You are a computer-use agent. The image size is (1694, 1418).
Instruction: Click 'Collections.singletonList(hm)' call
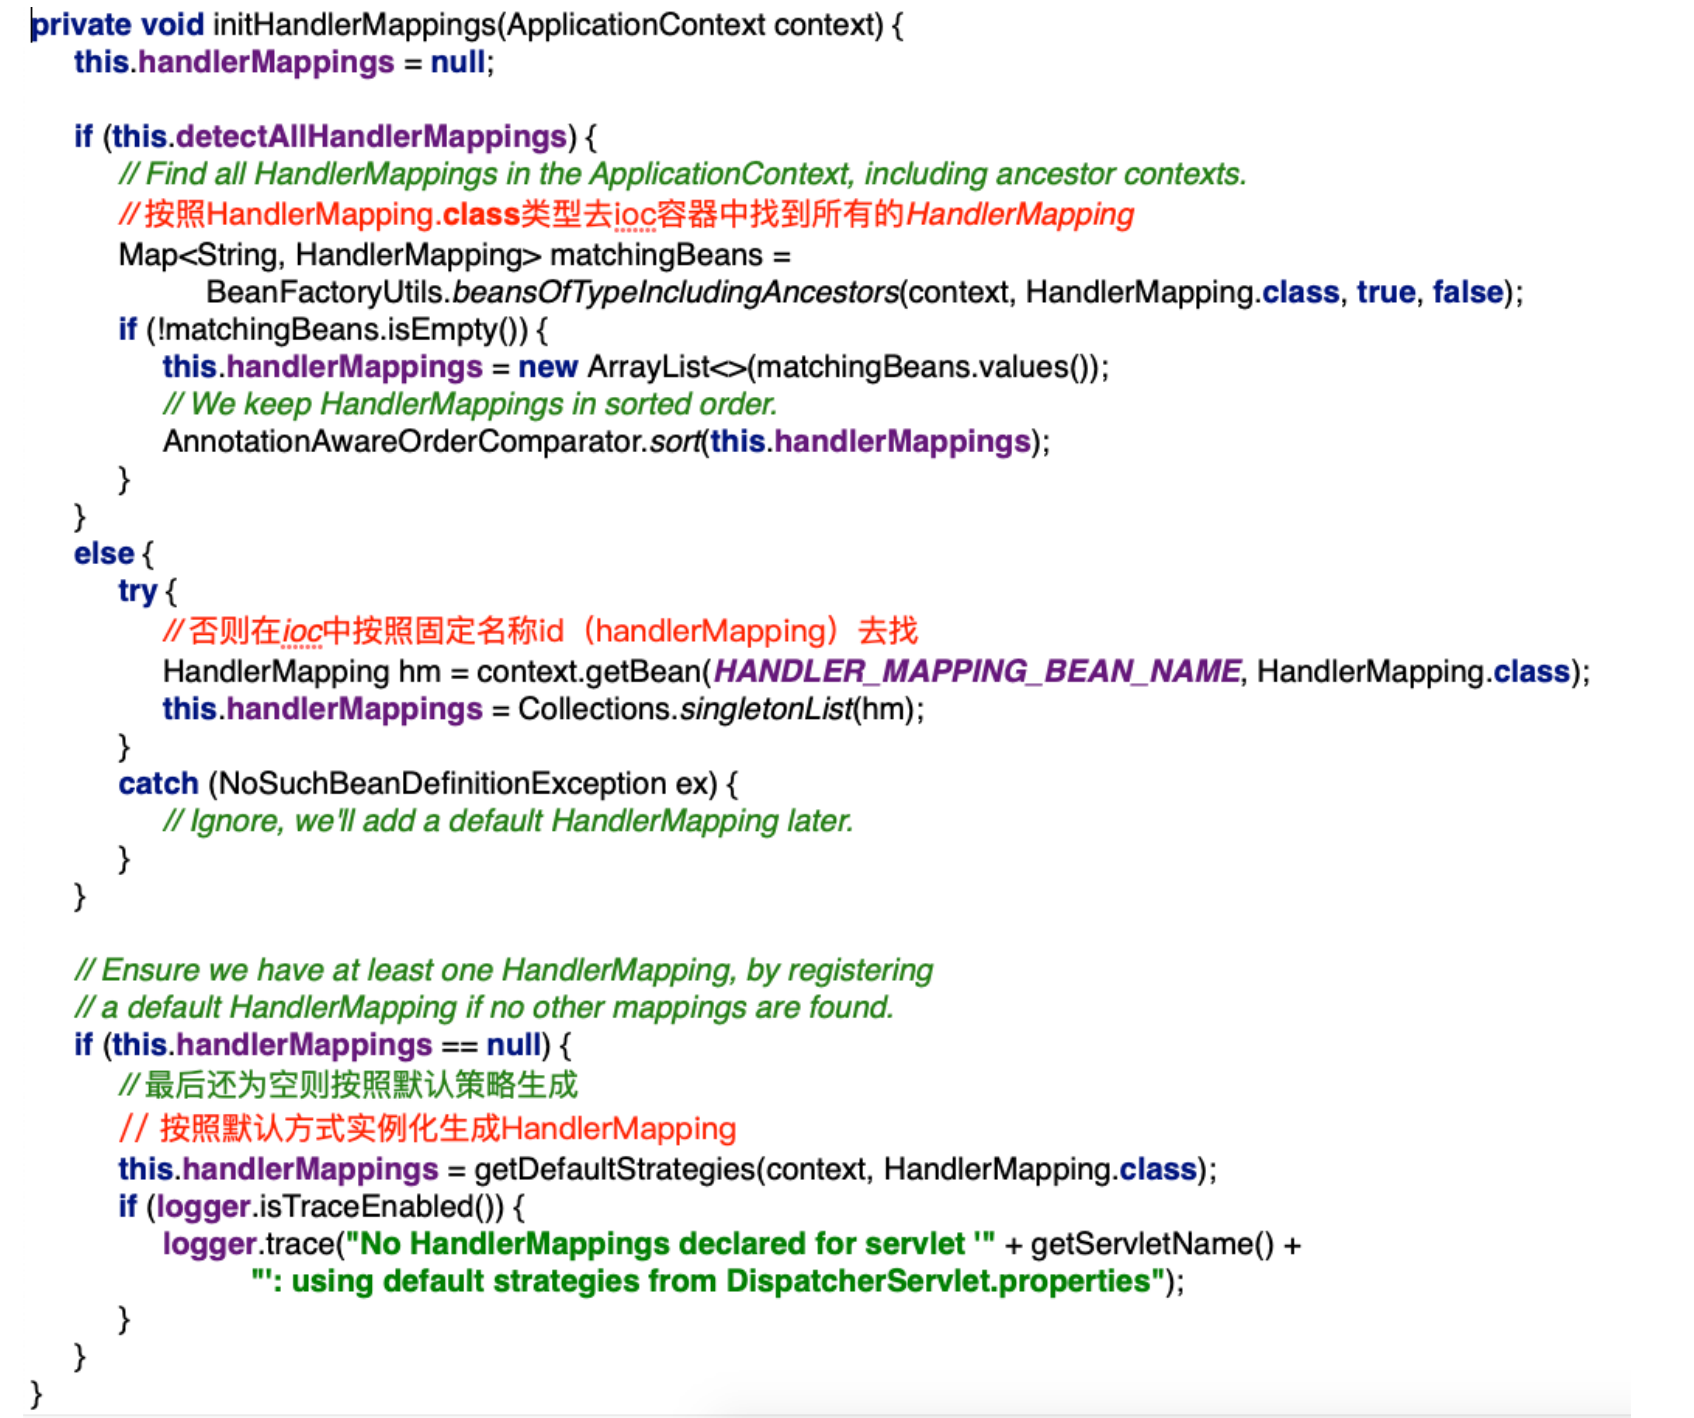tap(717, 709)
